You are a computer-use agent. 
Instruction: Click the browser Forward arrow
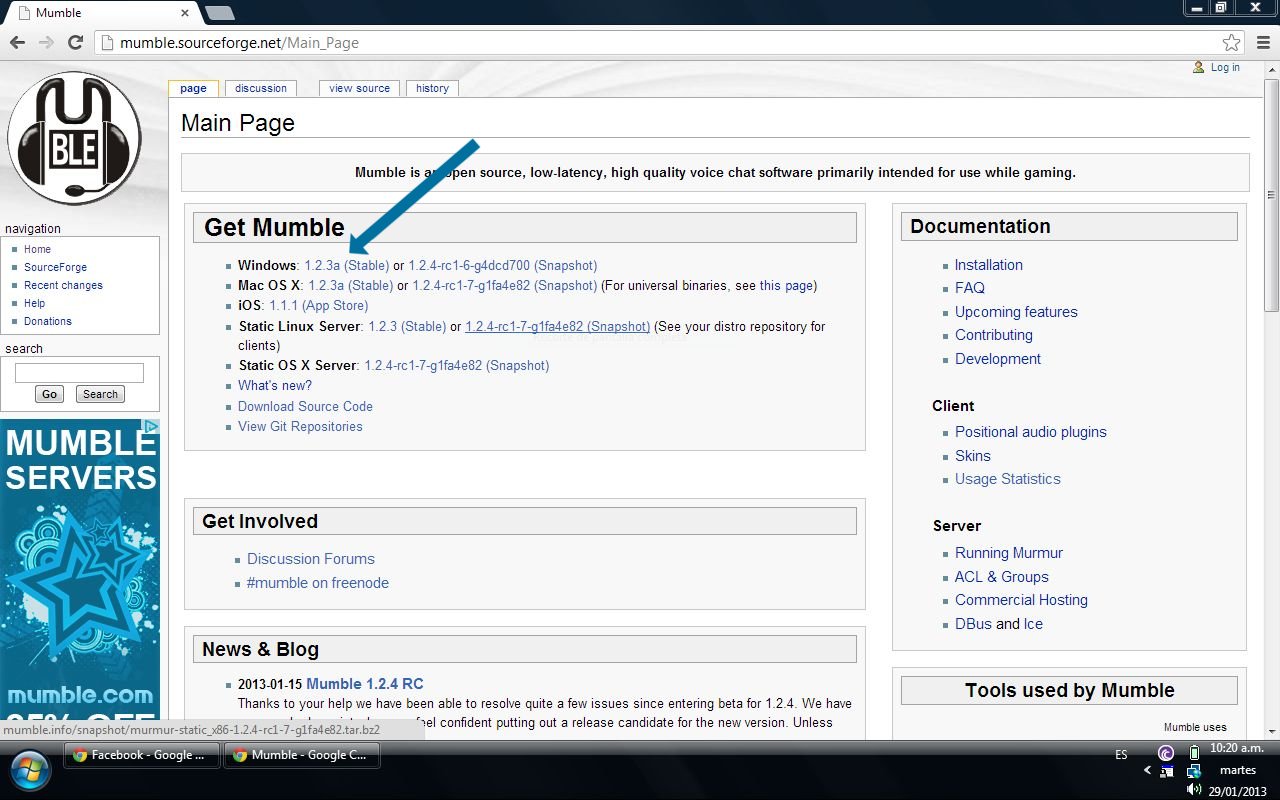pos(46,43)
